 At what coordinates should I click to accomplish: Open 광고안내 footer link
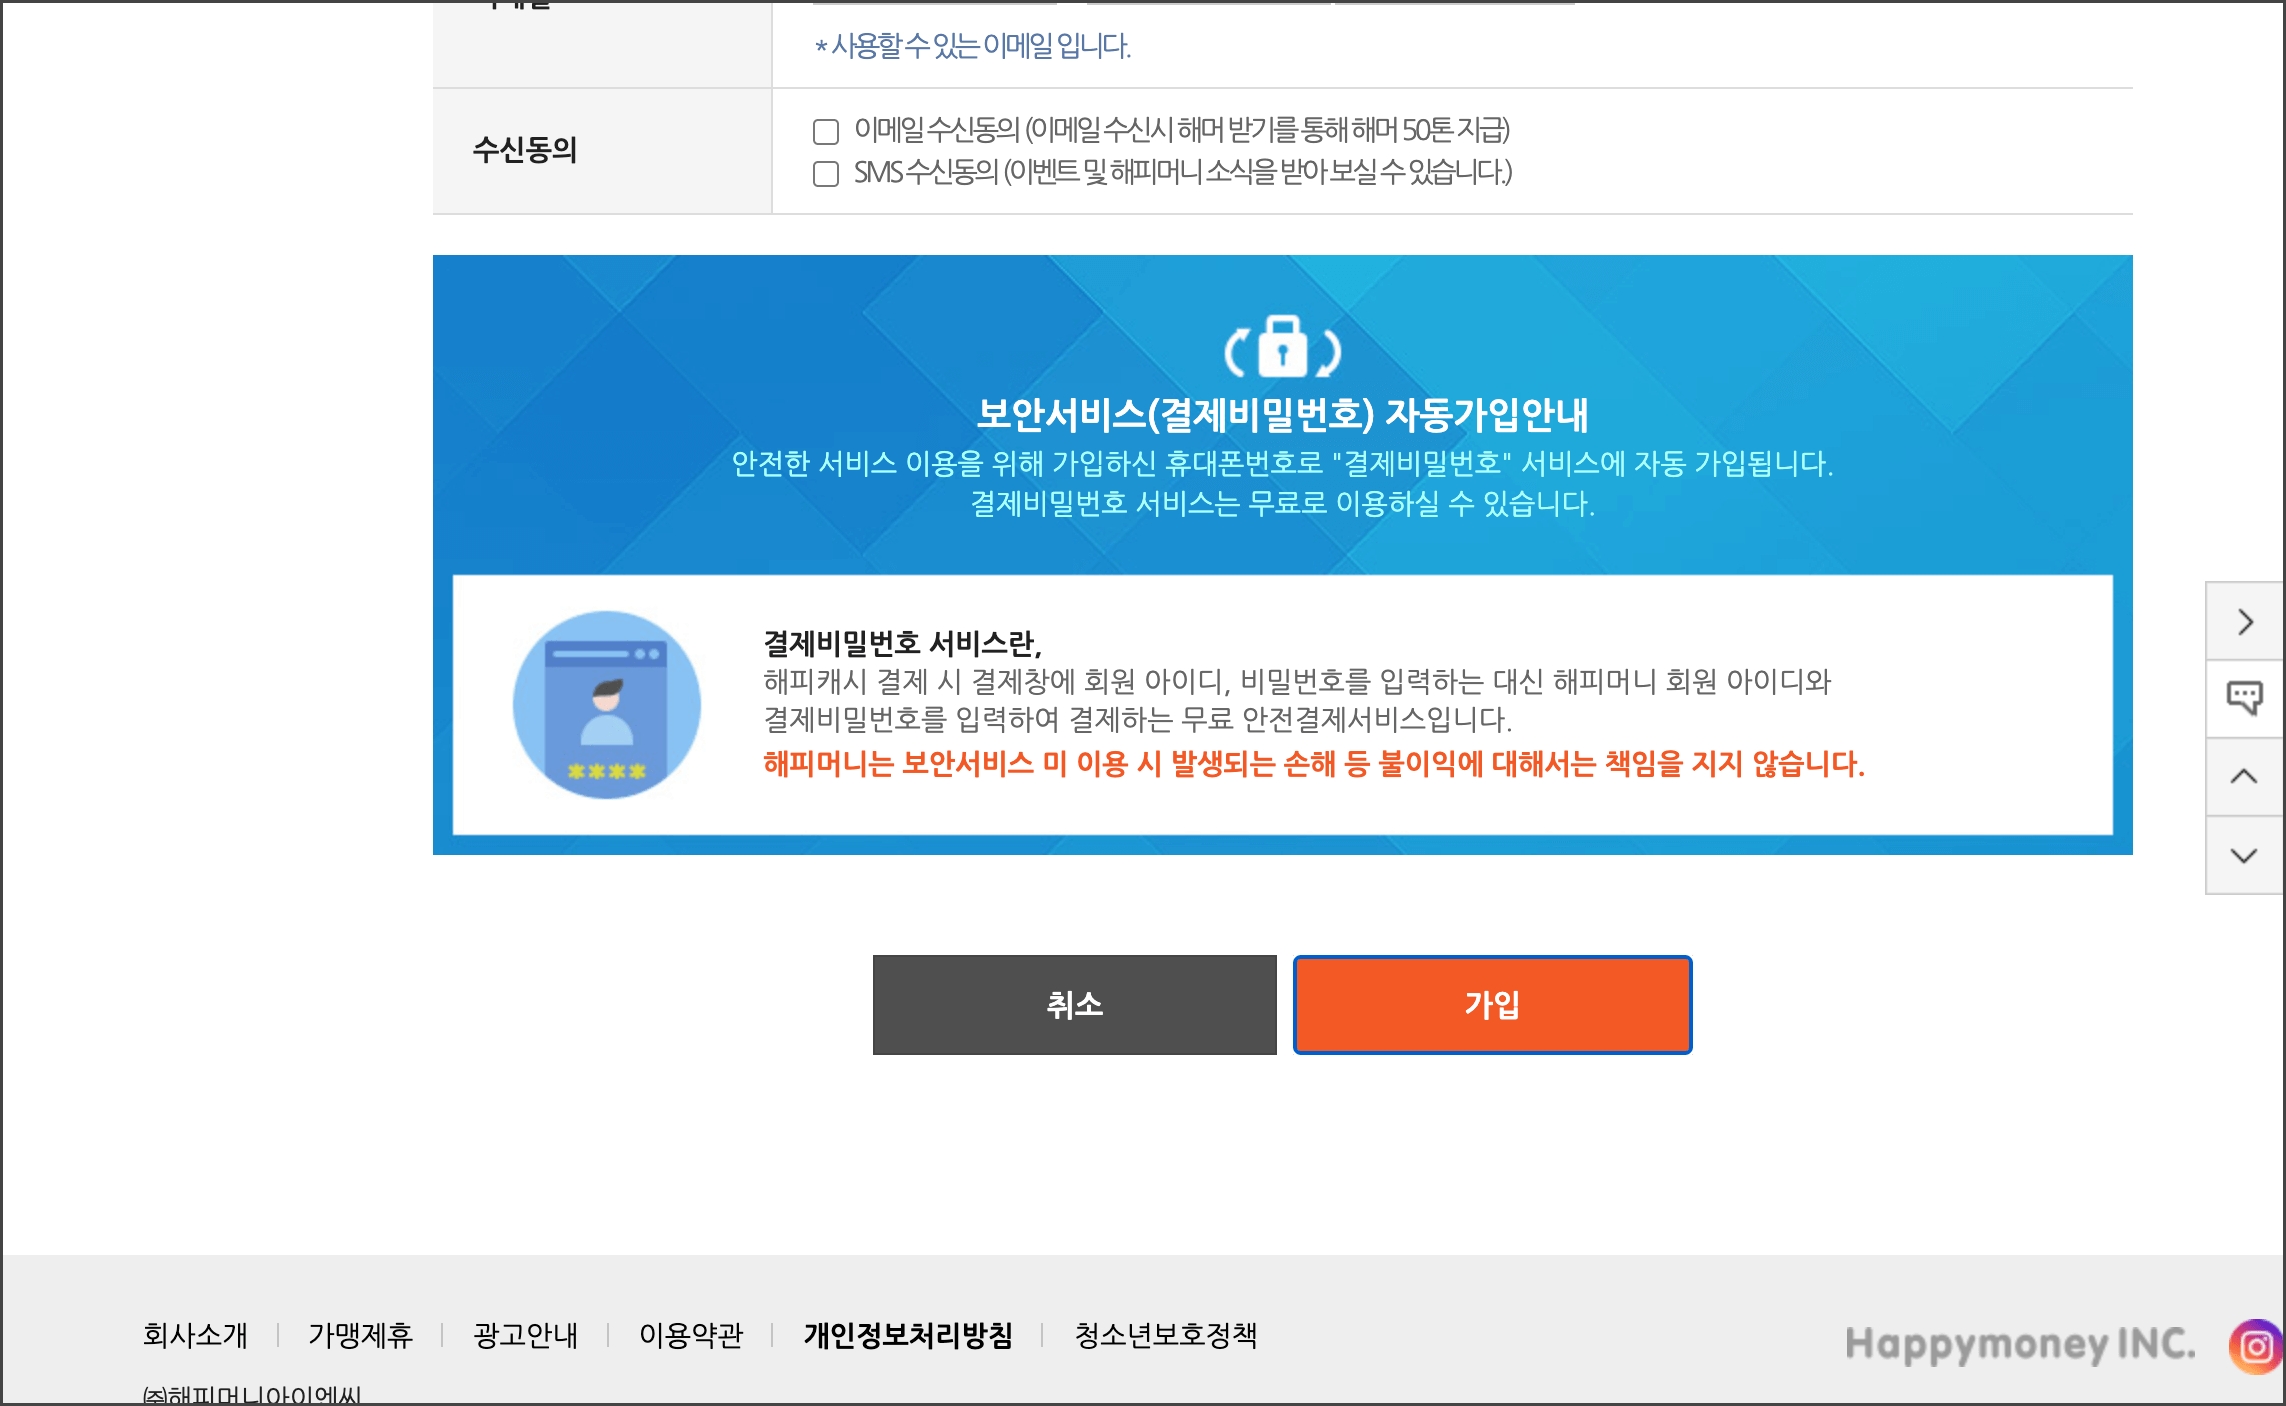click(x=525, y=1335)
